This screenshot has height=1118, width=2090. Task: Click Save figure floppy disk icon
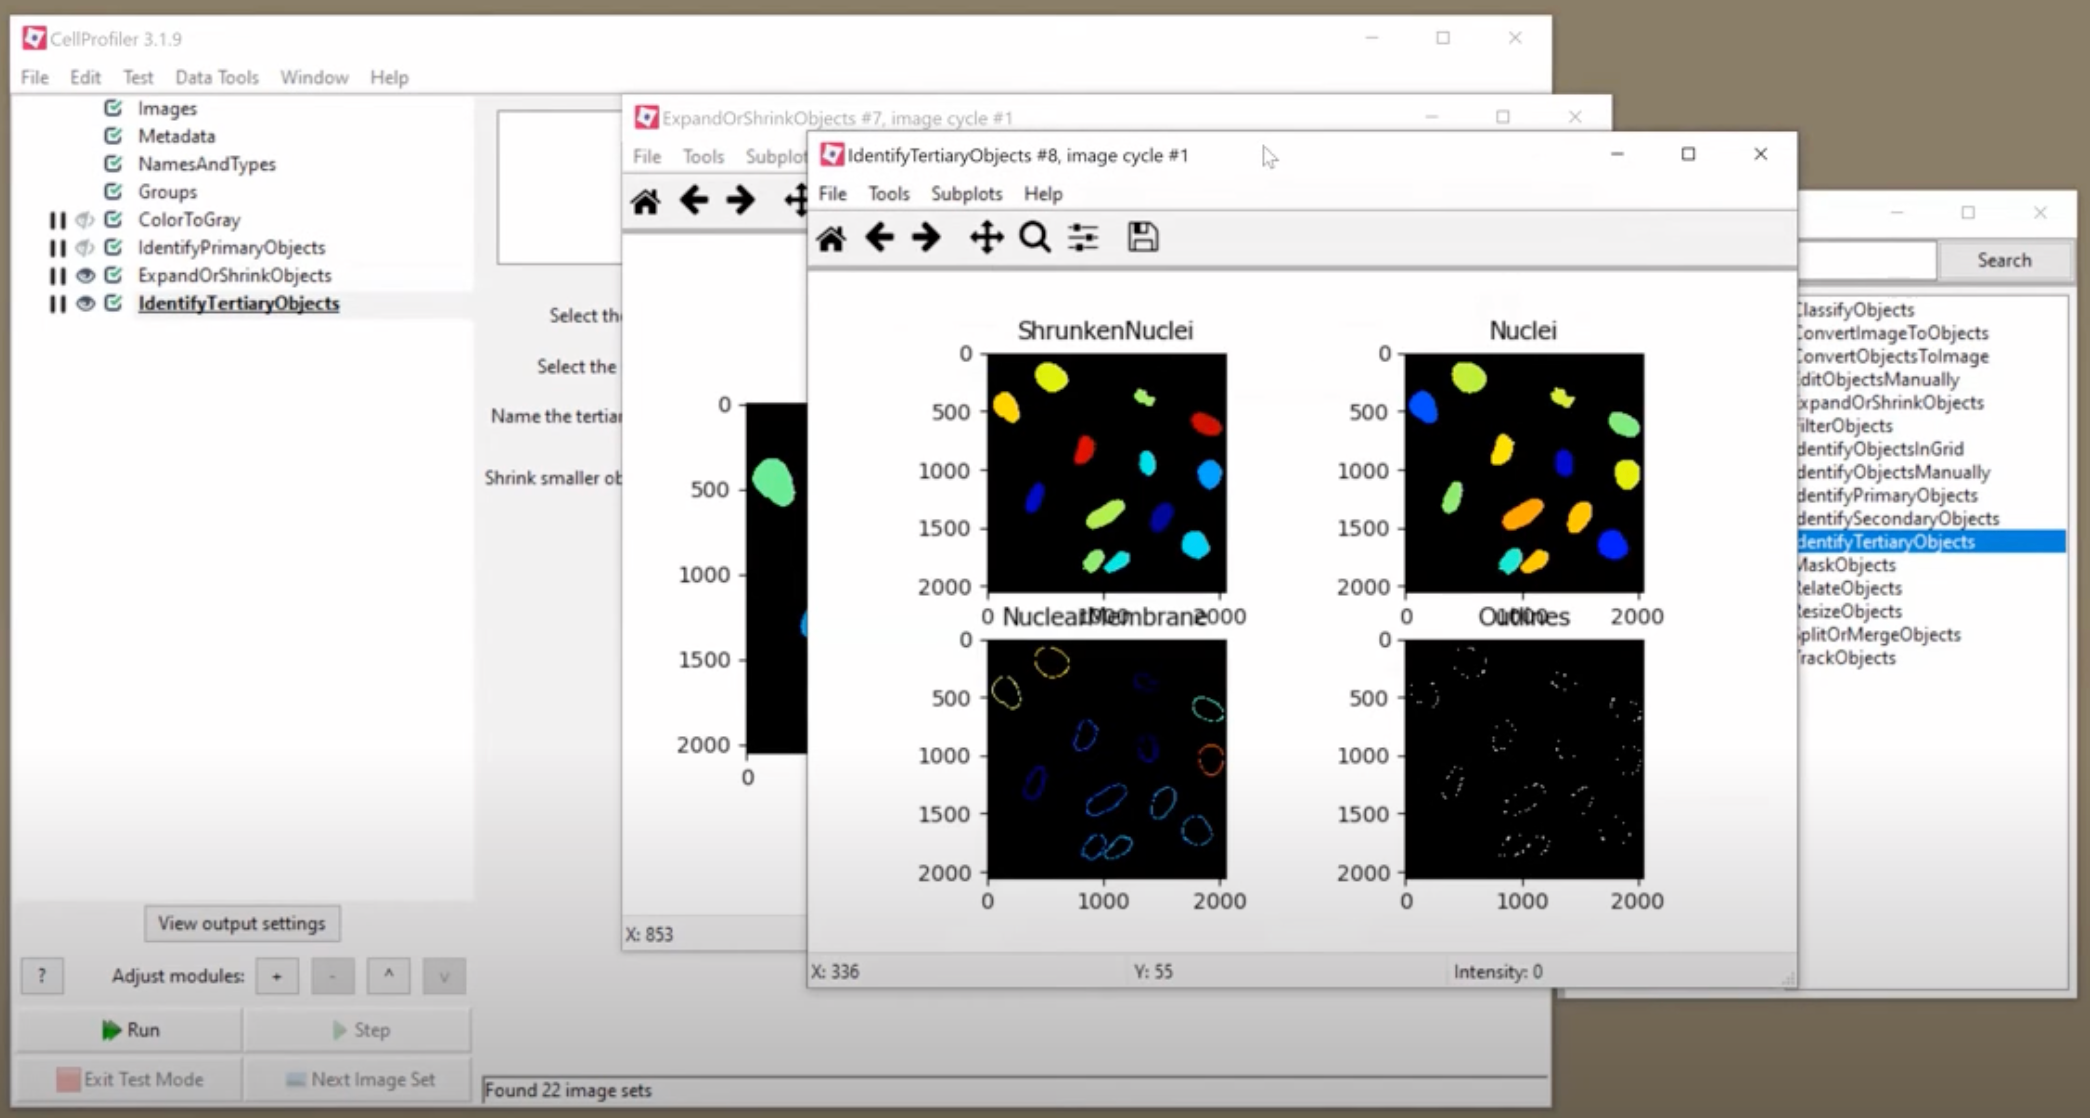tap(1143, 237)
